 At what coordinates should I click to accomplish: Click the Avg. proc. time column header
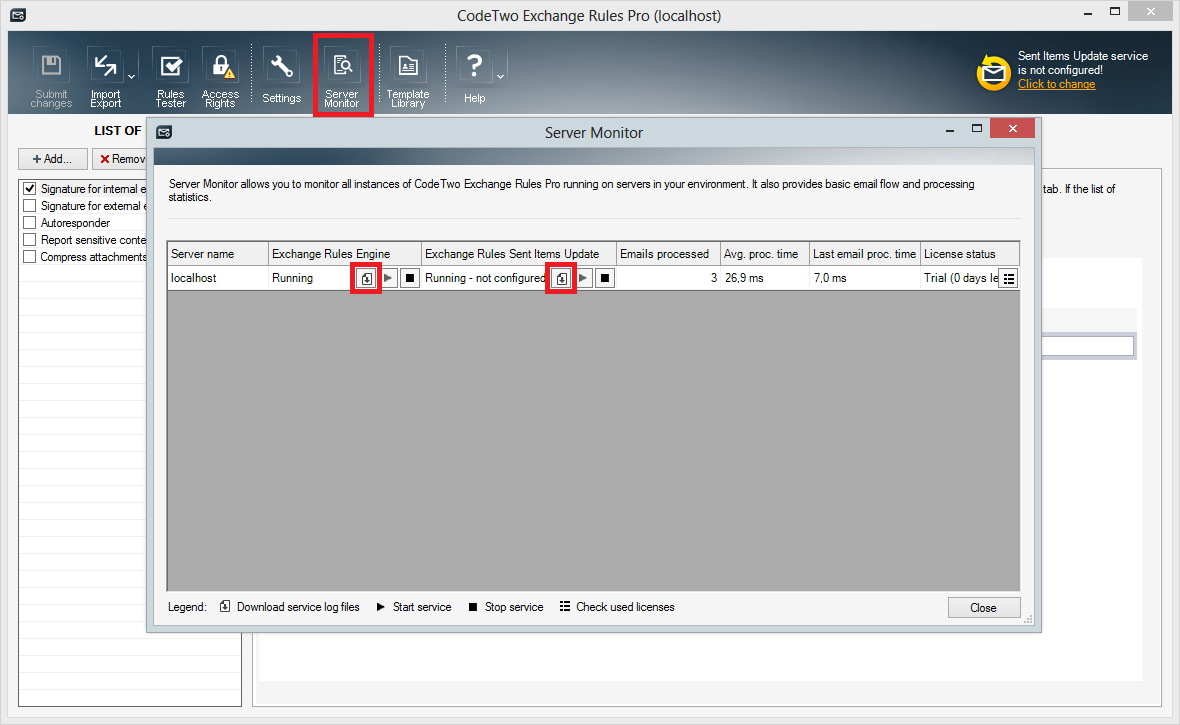pos(765,254)
